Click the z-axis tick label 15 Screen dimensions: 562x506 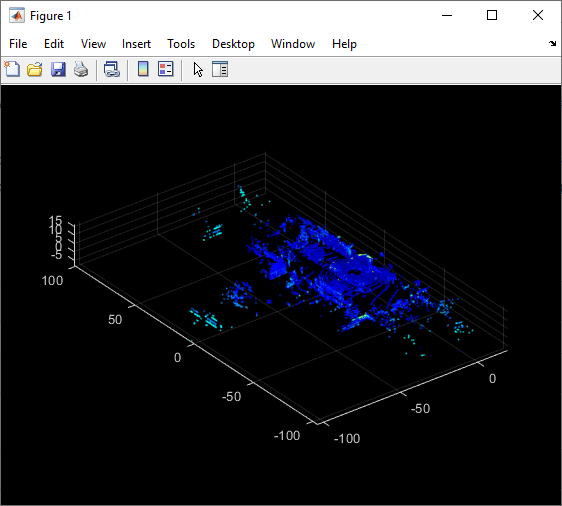pyautogui.click(x=56, y=220)
